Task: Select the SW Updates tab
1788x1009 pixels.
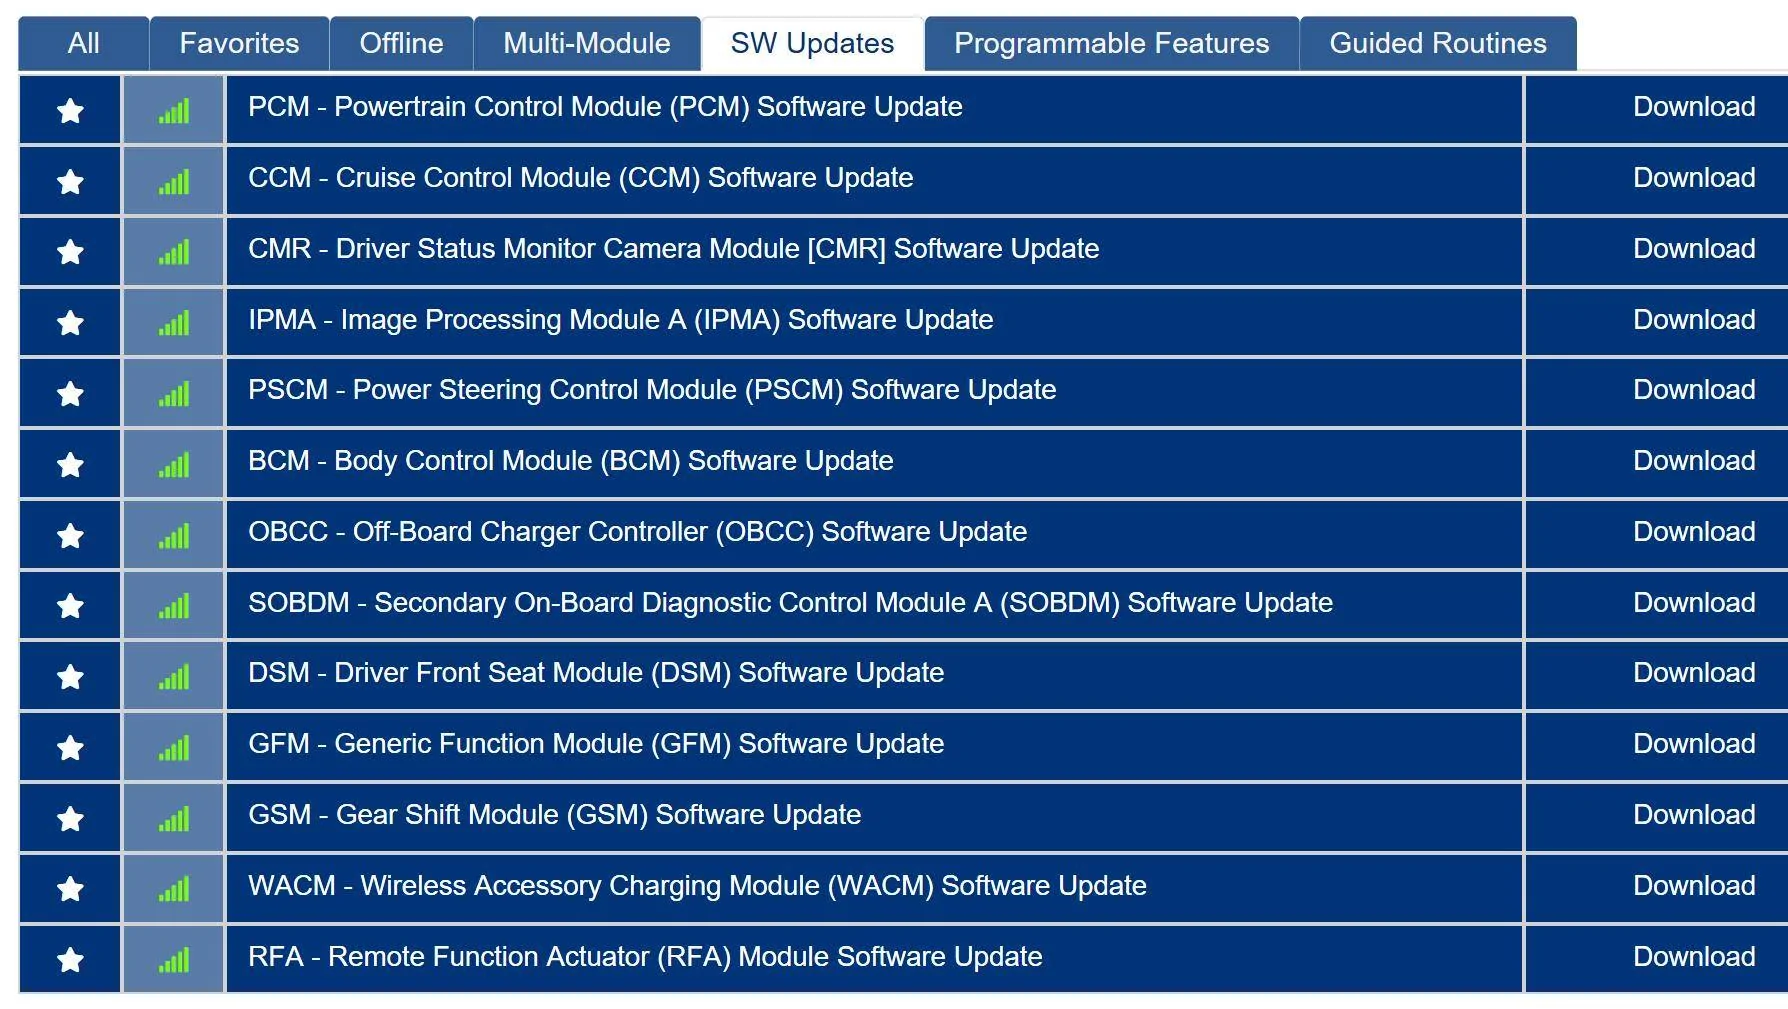Action: click(x=812, y=43)
